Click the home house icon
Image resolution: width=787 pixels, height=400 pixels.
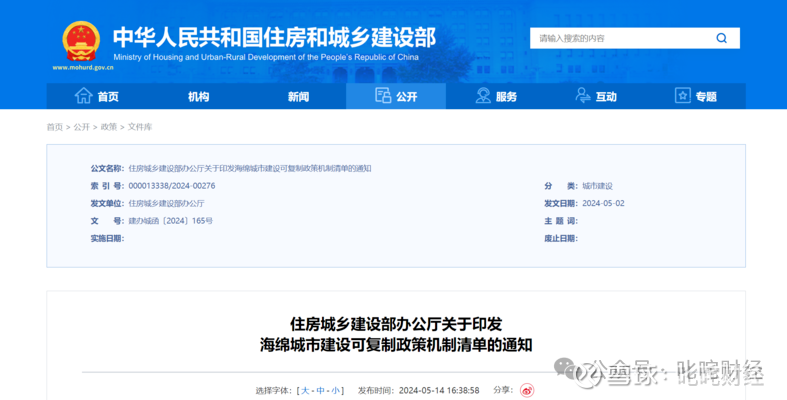pyautogui.click(x=83, y=95)
